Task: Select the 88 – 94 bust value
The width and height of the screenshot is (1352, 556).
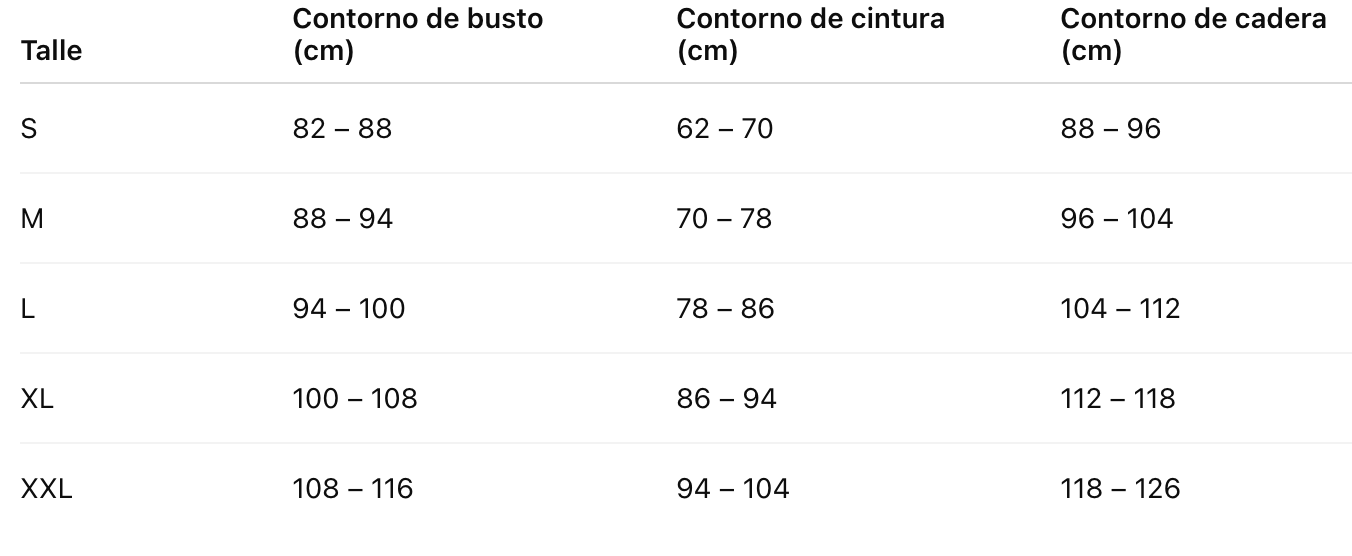Action: (342, 219)
